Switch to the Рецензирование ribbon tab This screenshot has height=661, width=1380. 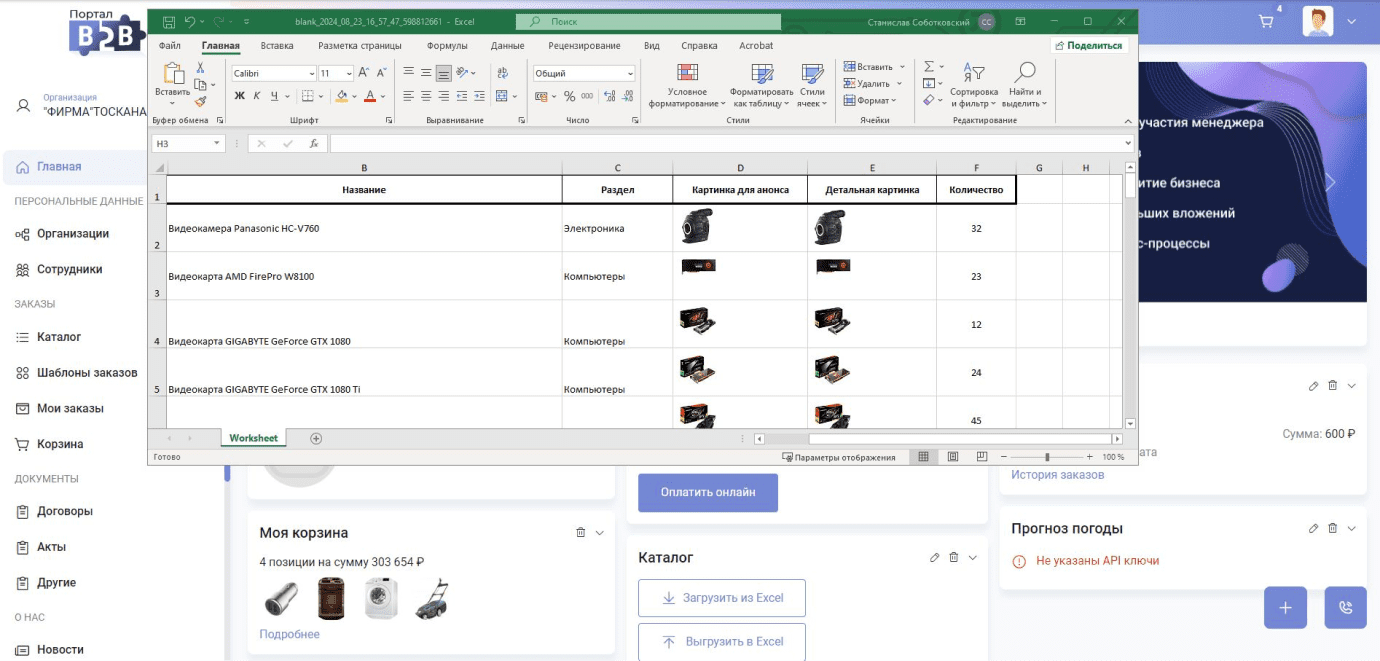pos(584,46)
